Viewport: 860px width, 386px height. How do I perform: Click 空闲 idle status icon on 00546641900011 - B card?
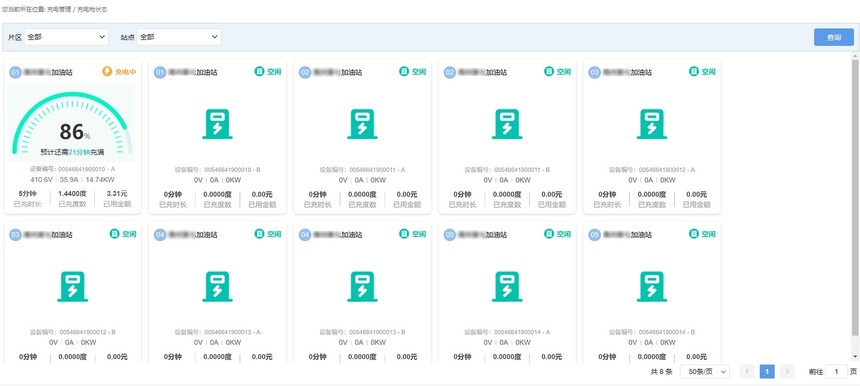point(548,71)
